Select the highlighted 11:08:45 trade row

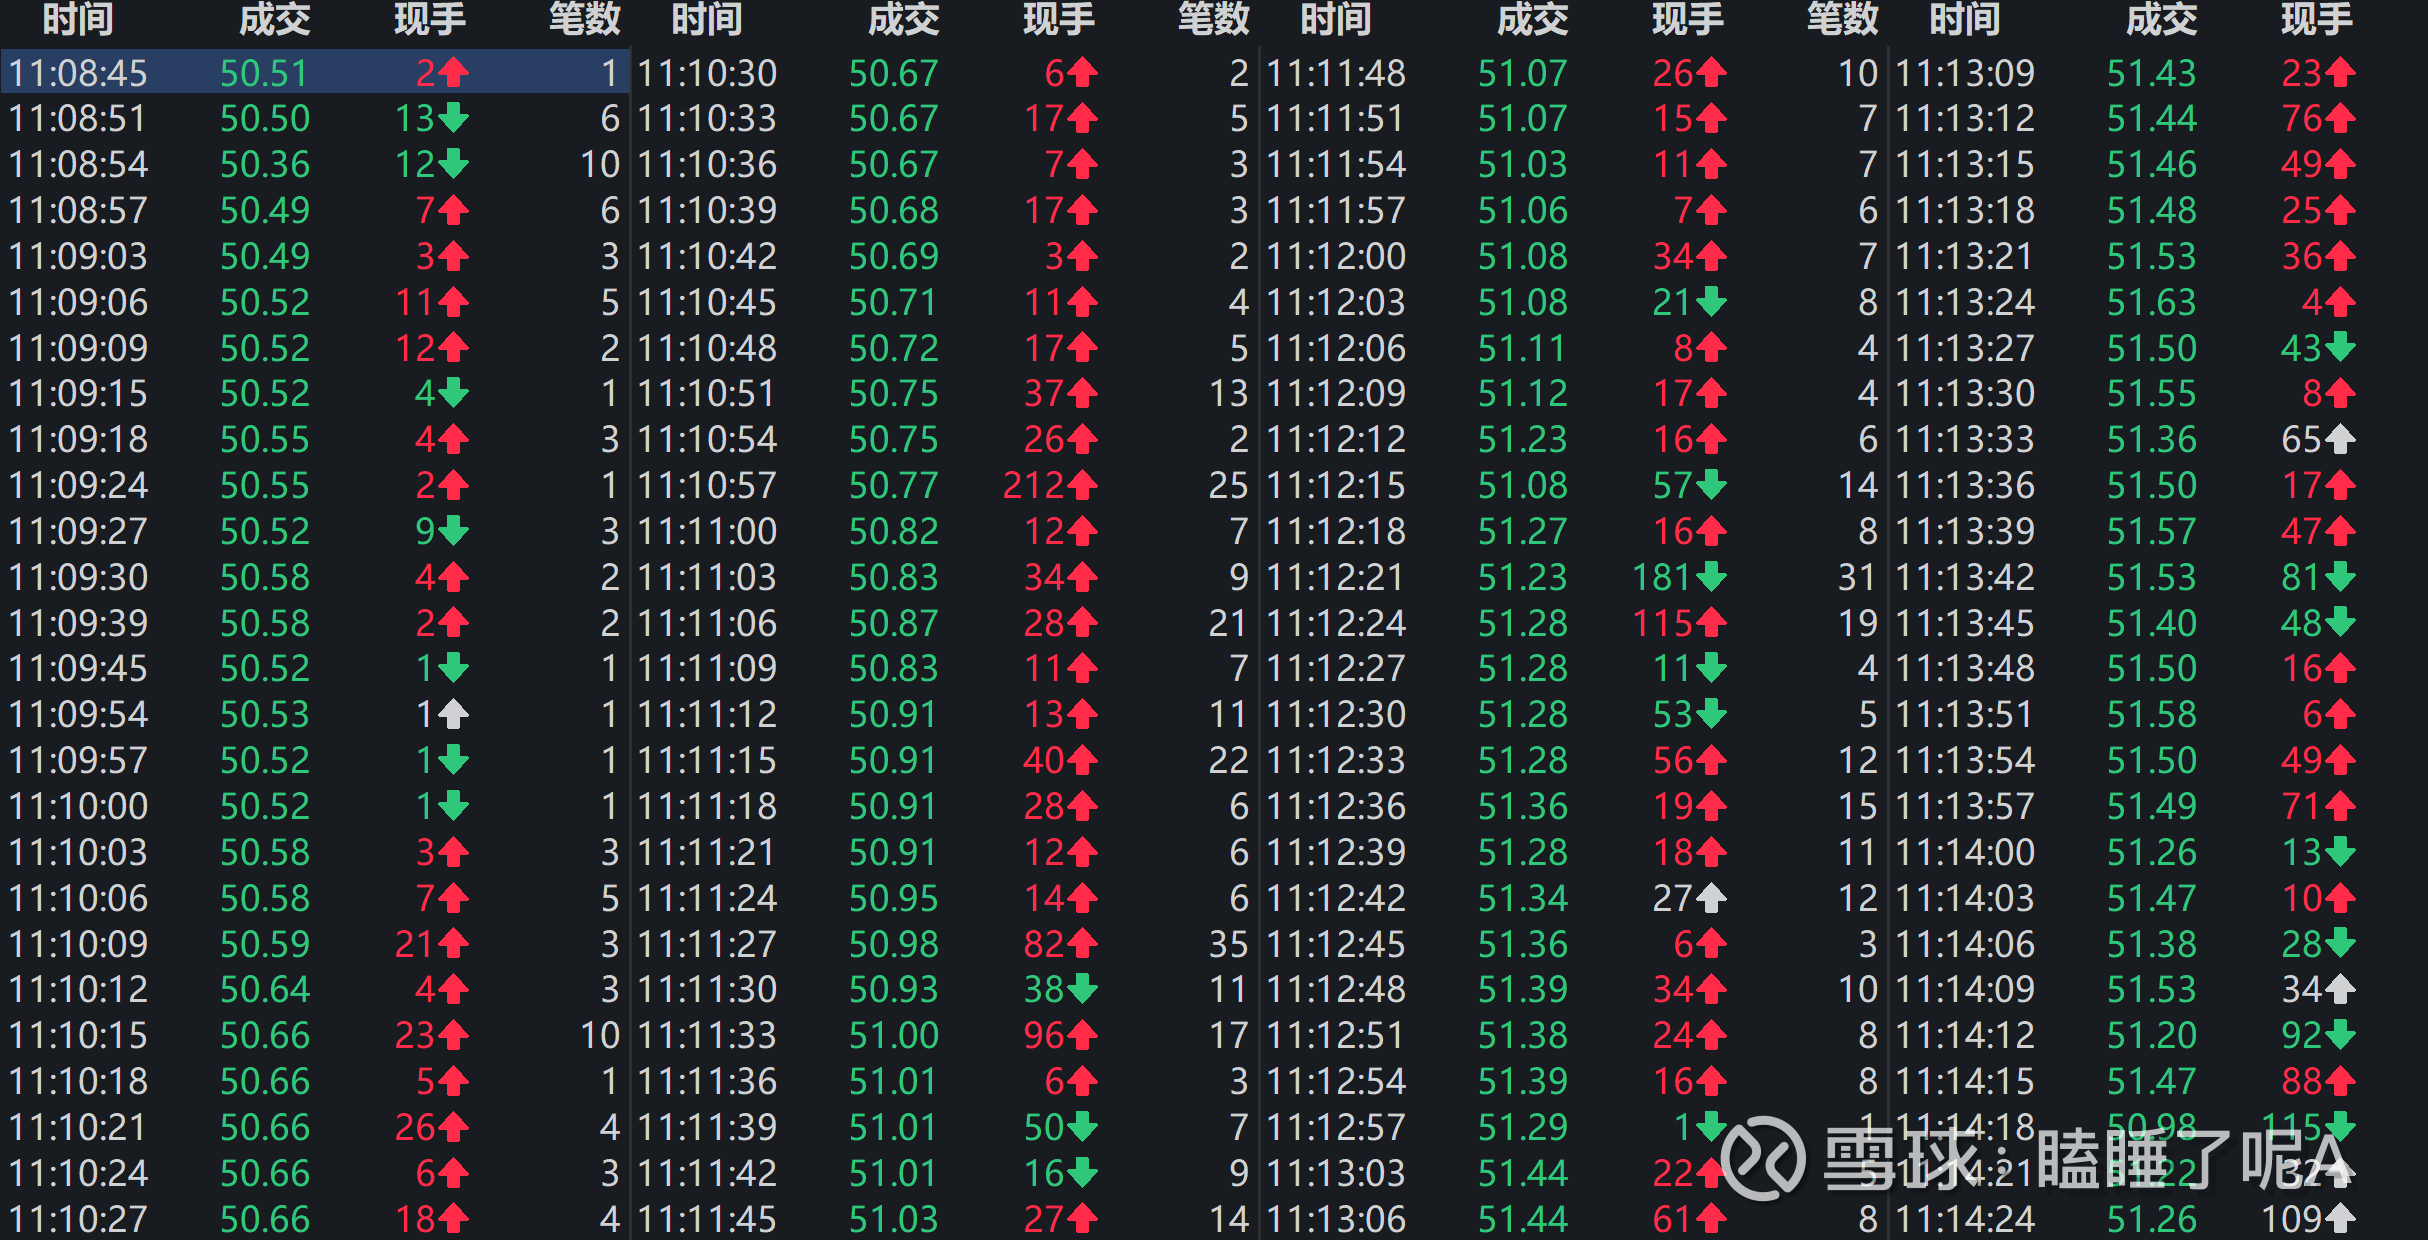pyautogui.click(x=314, y=73)
